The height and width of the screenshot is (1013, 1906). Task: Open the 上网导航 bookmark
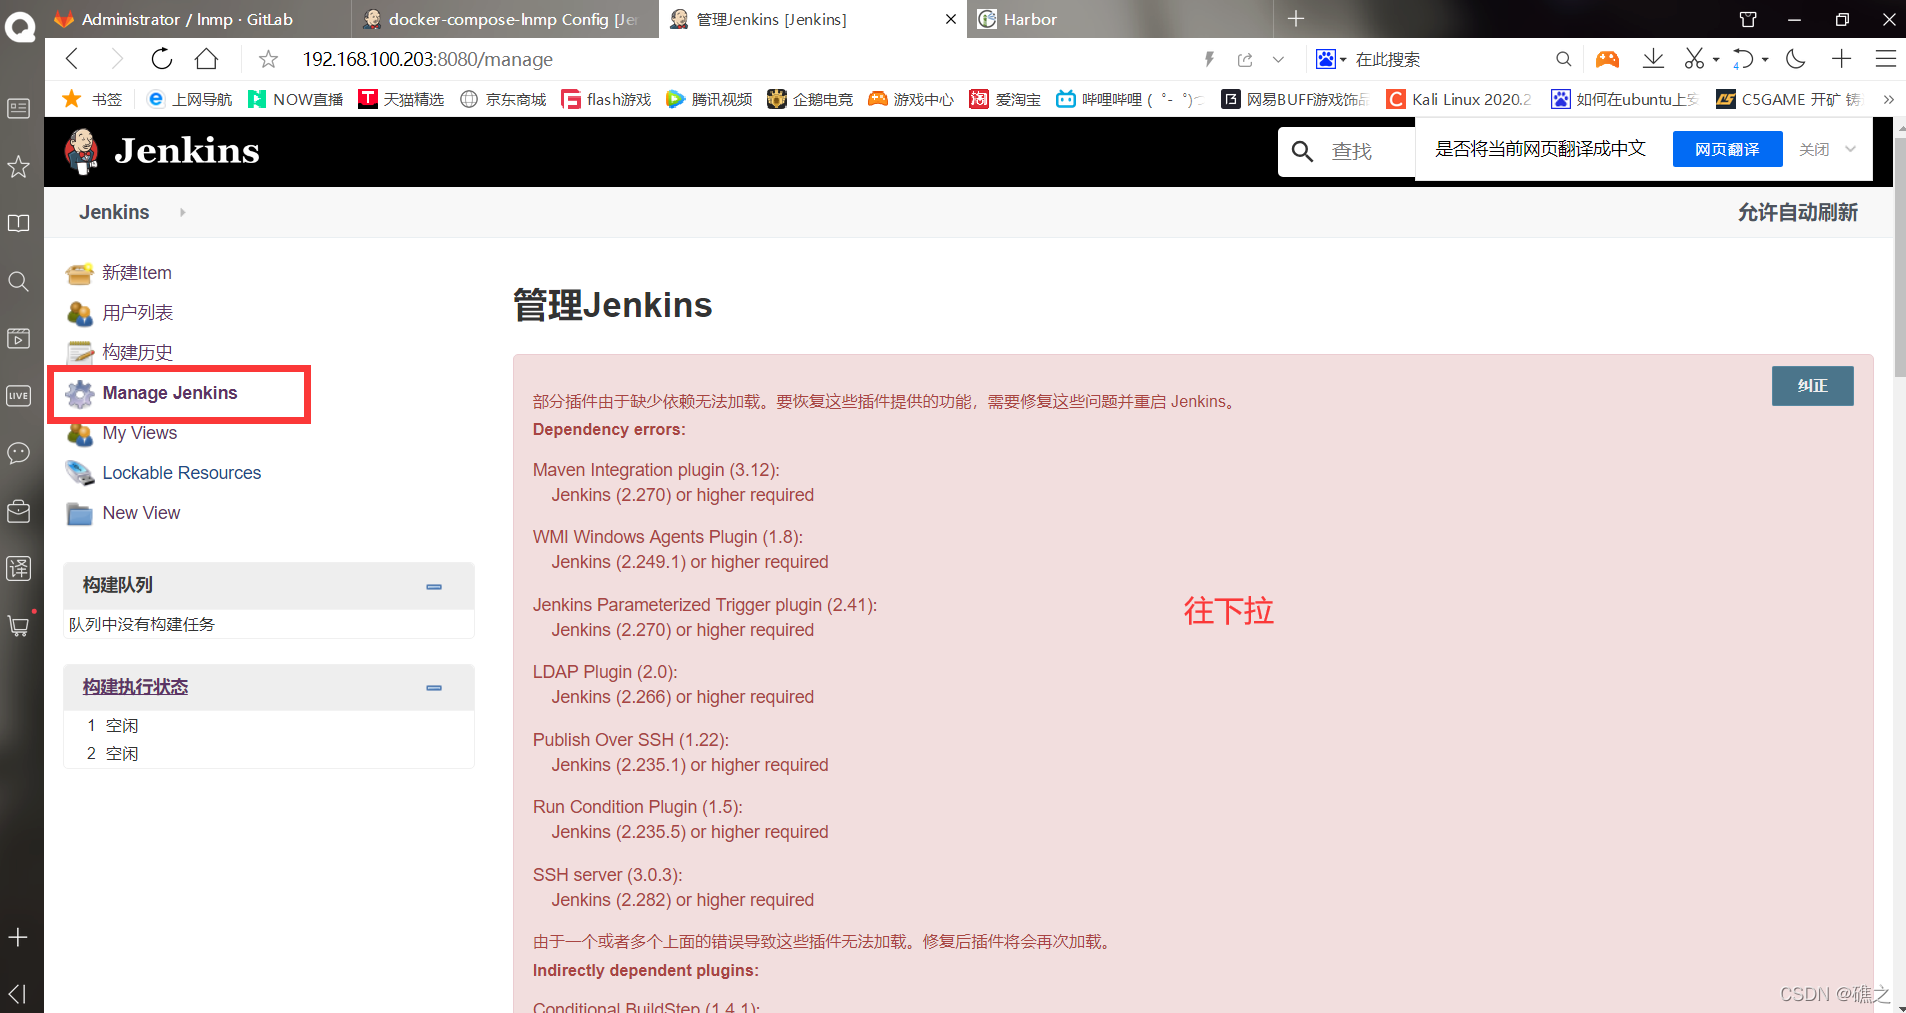click(x=189, y=99)
